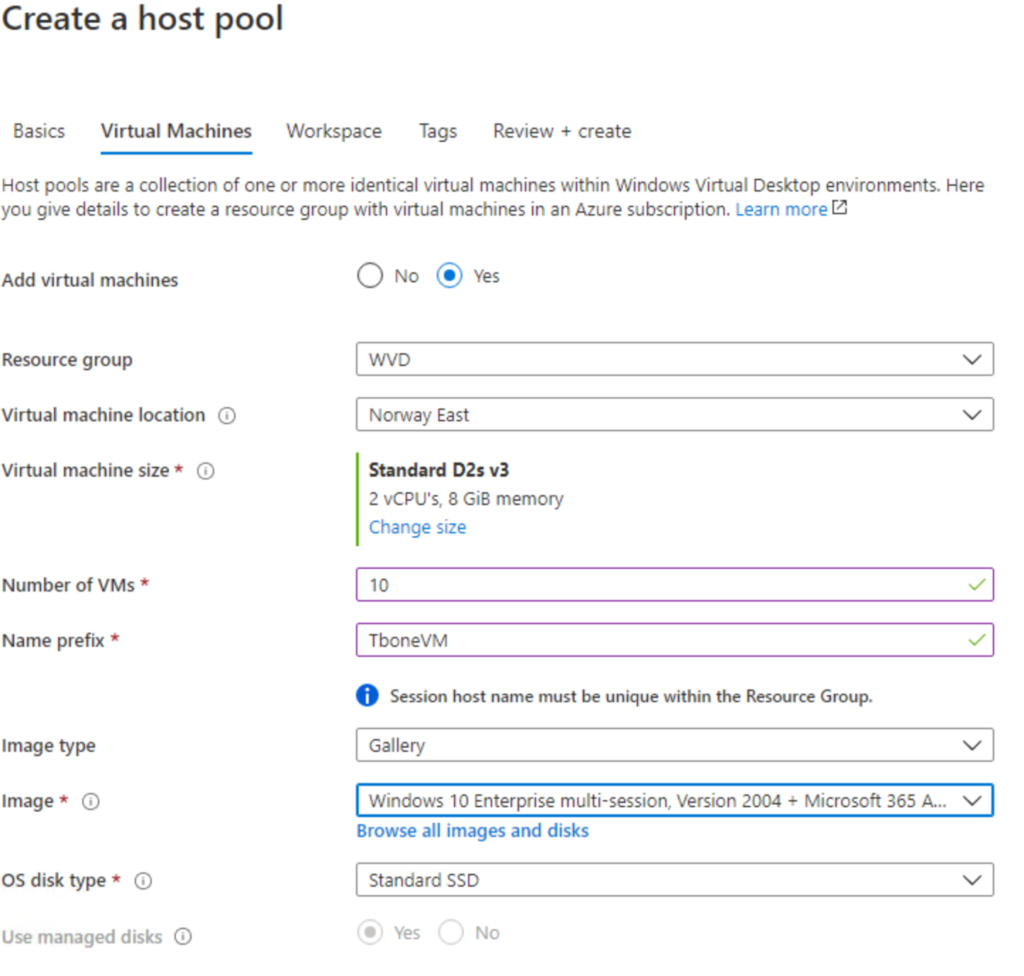The image size is (1024, 976).
Task: Click Browse all images and disks link
Action: click(472, 831)
